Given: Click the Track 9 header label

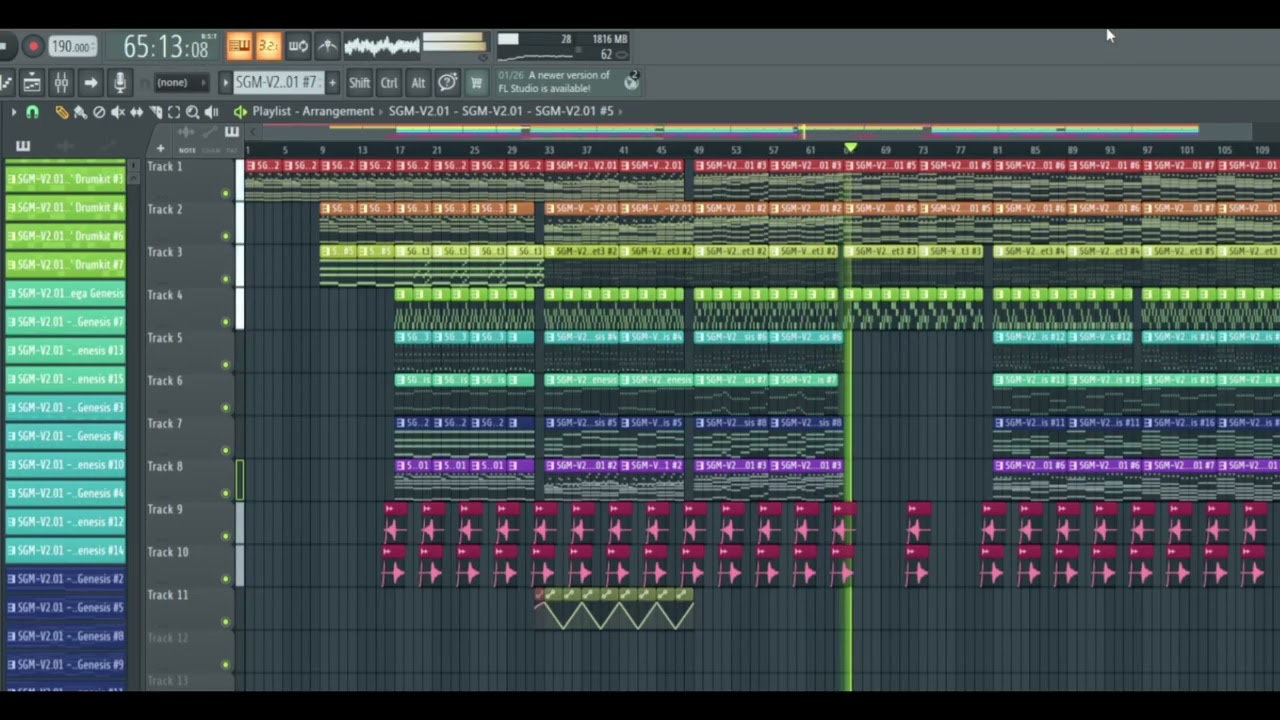Looking at the screenshot, I should click(x=166, y=509).
